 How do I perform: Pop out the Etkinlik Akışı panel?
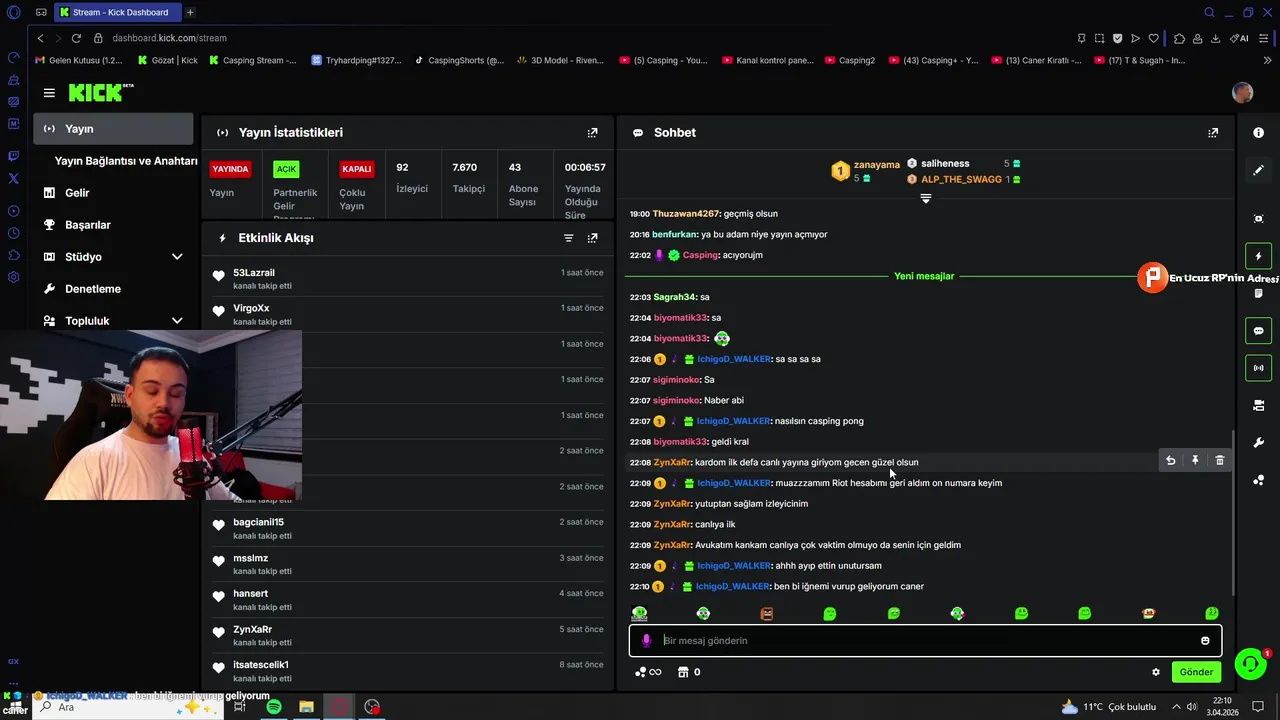point(592,238)
